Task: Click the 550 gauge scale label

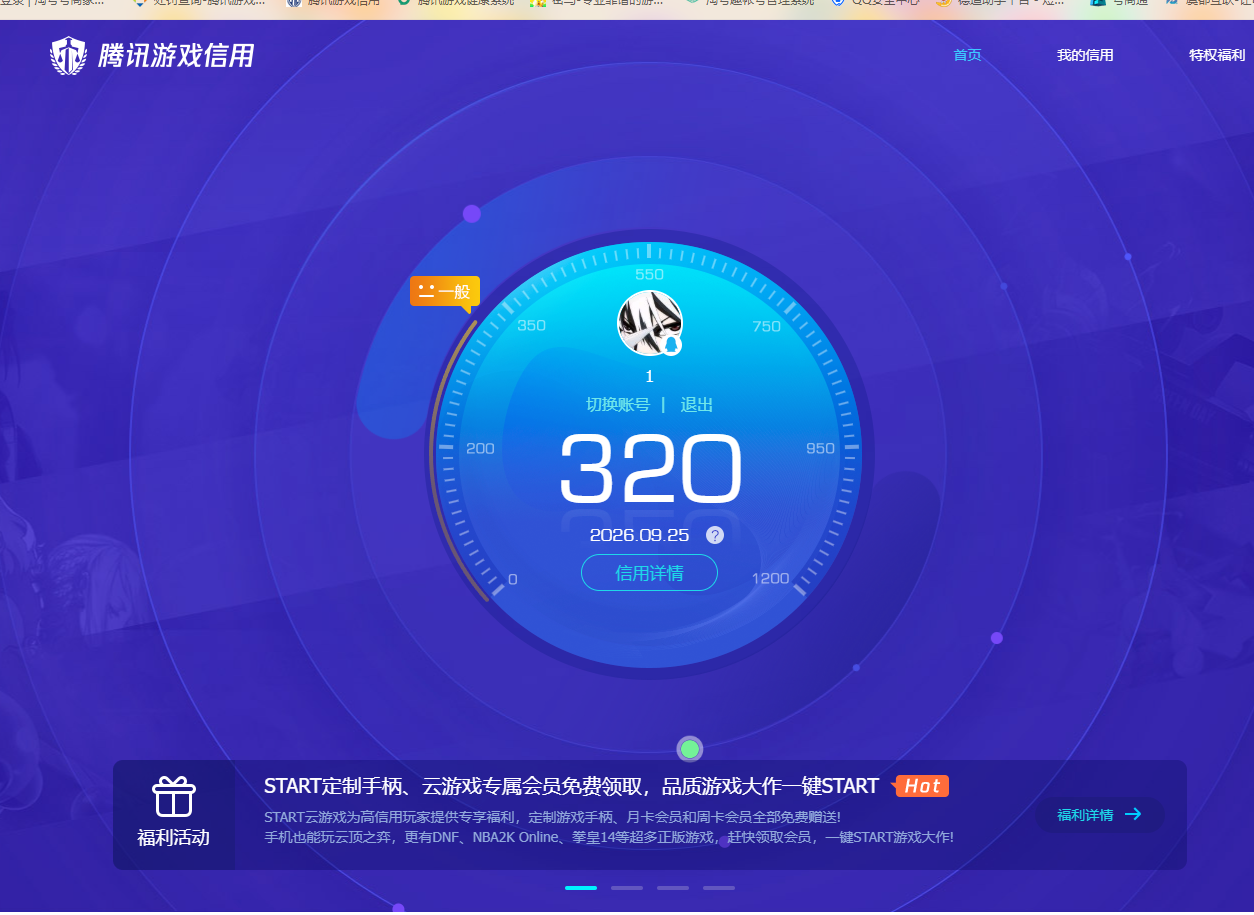Action: click(x=650, y=274)
